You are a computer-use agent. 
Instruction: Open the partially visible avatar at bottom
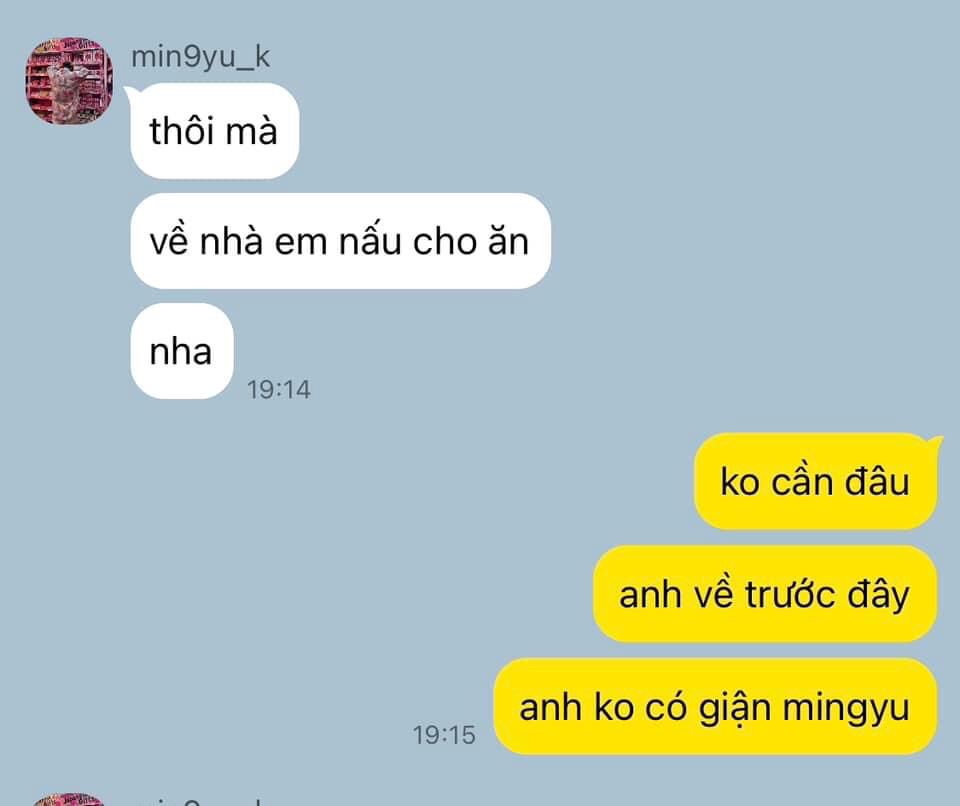69,800
